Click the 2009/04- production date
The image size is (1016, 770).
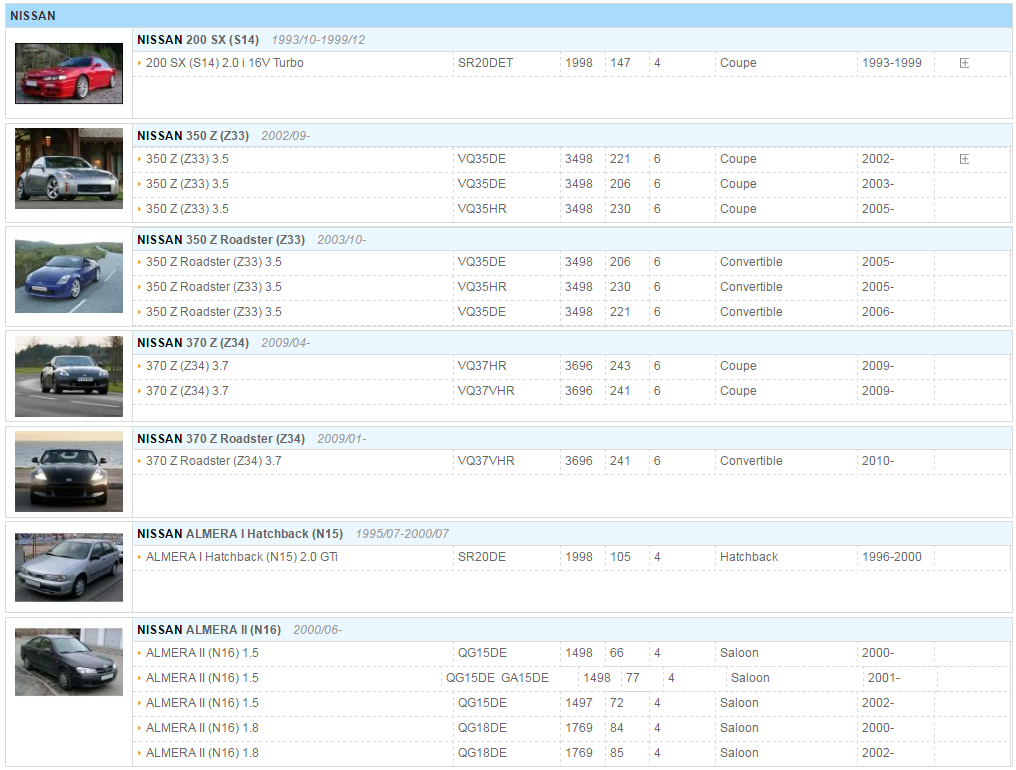(x=286, y=344)
